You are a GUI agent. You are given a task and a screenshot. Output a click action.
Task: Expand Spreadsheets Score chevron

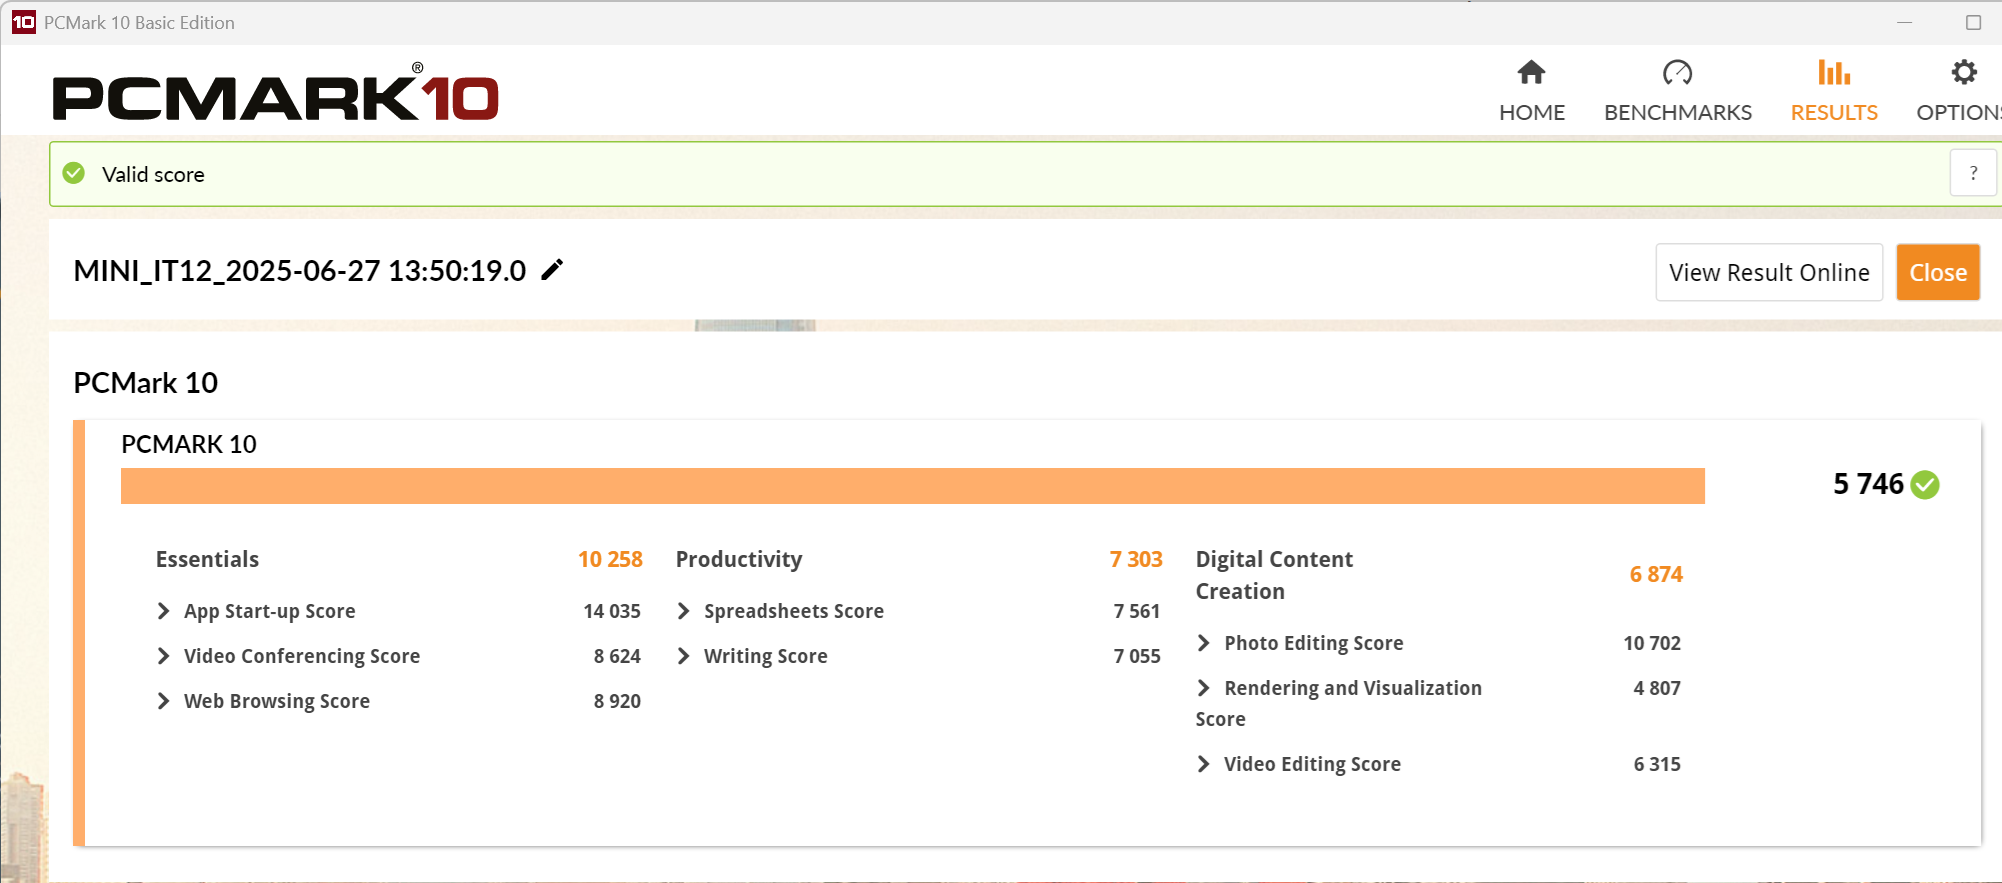[684, 611]
